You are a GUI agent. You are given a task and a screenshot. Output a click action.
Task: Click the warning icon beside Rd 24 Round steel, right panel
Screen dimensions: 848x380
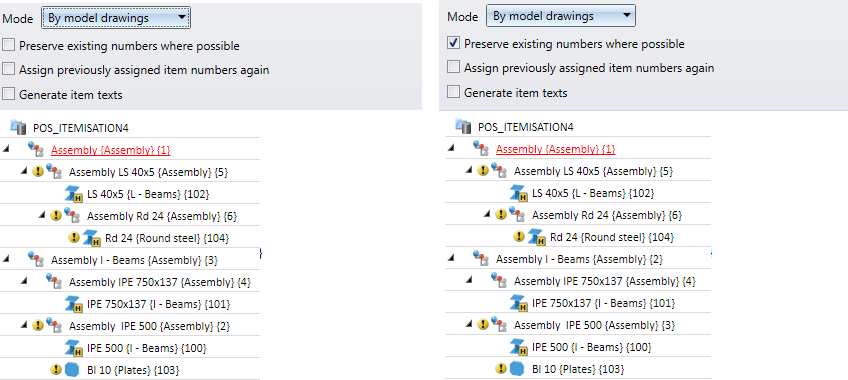coord(519,236)
